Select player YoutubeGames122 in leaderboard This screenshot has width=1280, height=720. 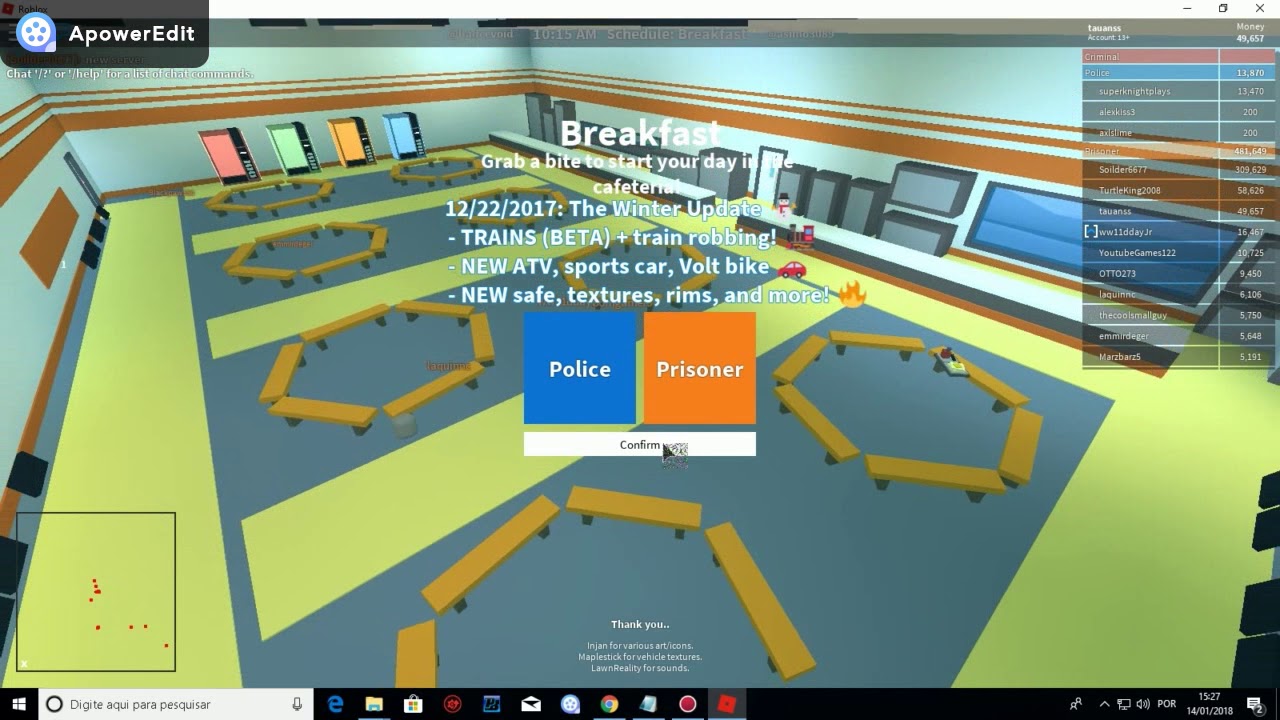click(1176, 253)
